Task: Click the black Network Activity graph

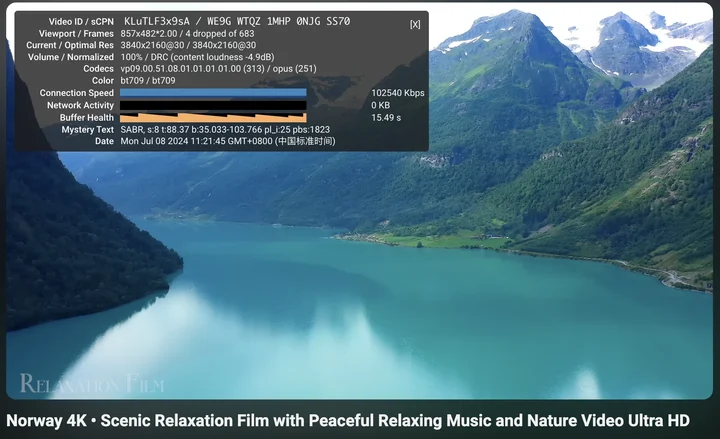Action: [213, 105]
